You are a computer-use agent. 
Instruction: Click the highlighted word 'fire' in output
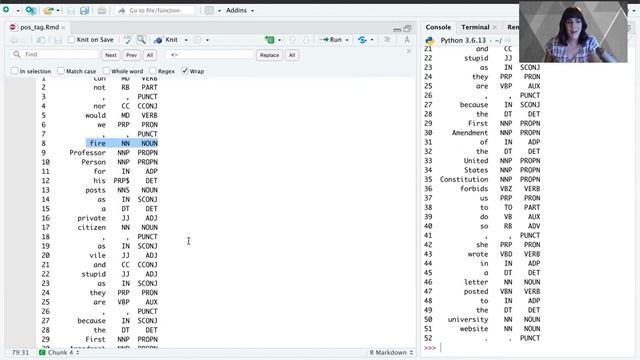point(98,143)
